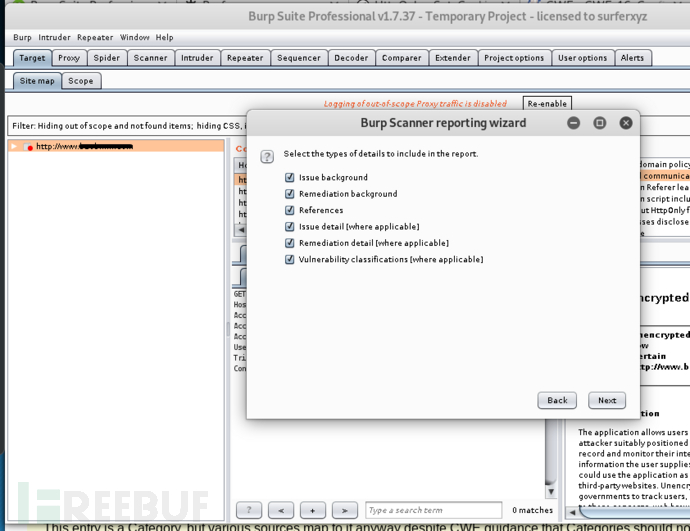Select the Target tab
690x531 pixels.
(x=32, y=58)
